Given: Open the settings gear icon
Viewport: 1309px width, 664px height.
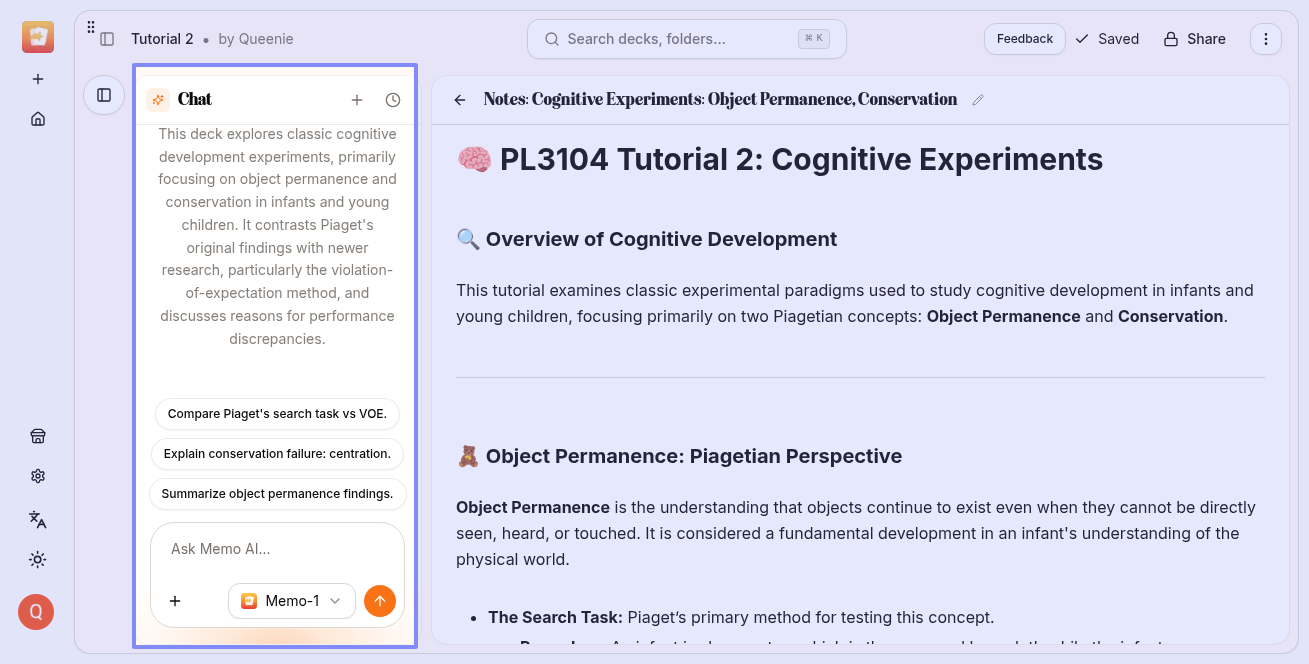Looking at the screenshot, I should pyautogui.click(x=38, y=476).
